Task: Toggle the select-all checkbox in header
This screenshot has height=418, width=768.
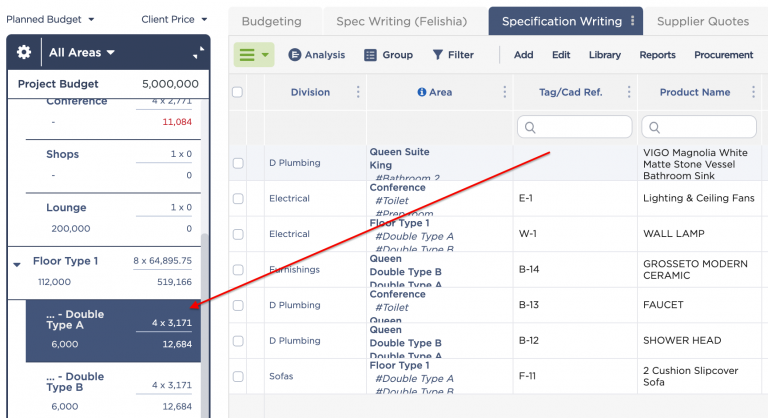Action: pos(237,92)
